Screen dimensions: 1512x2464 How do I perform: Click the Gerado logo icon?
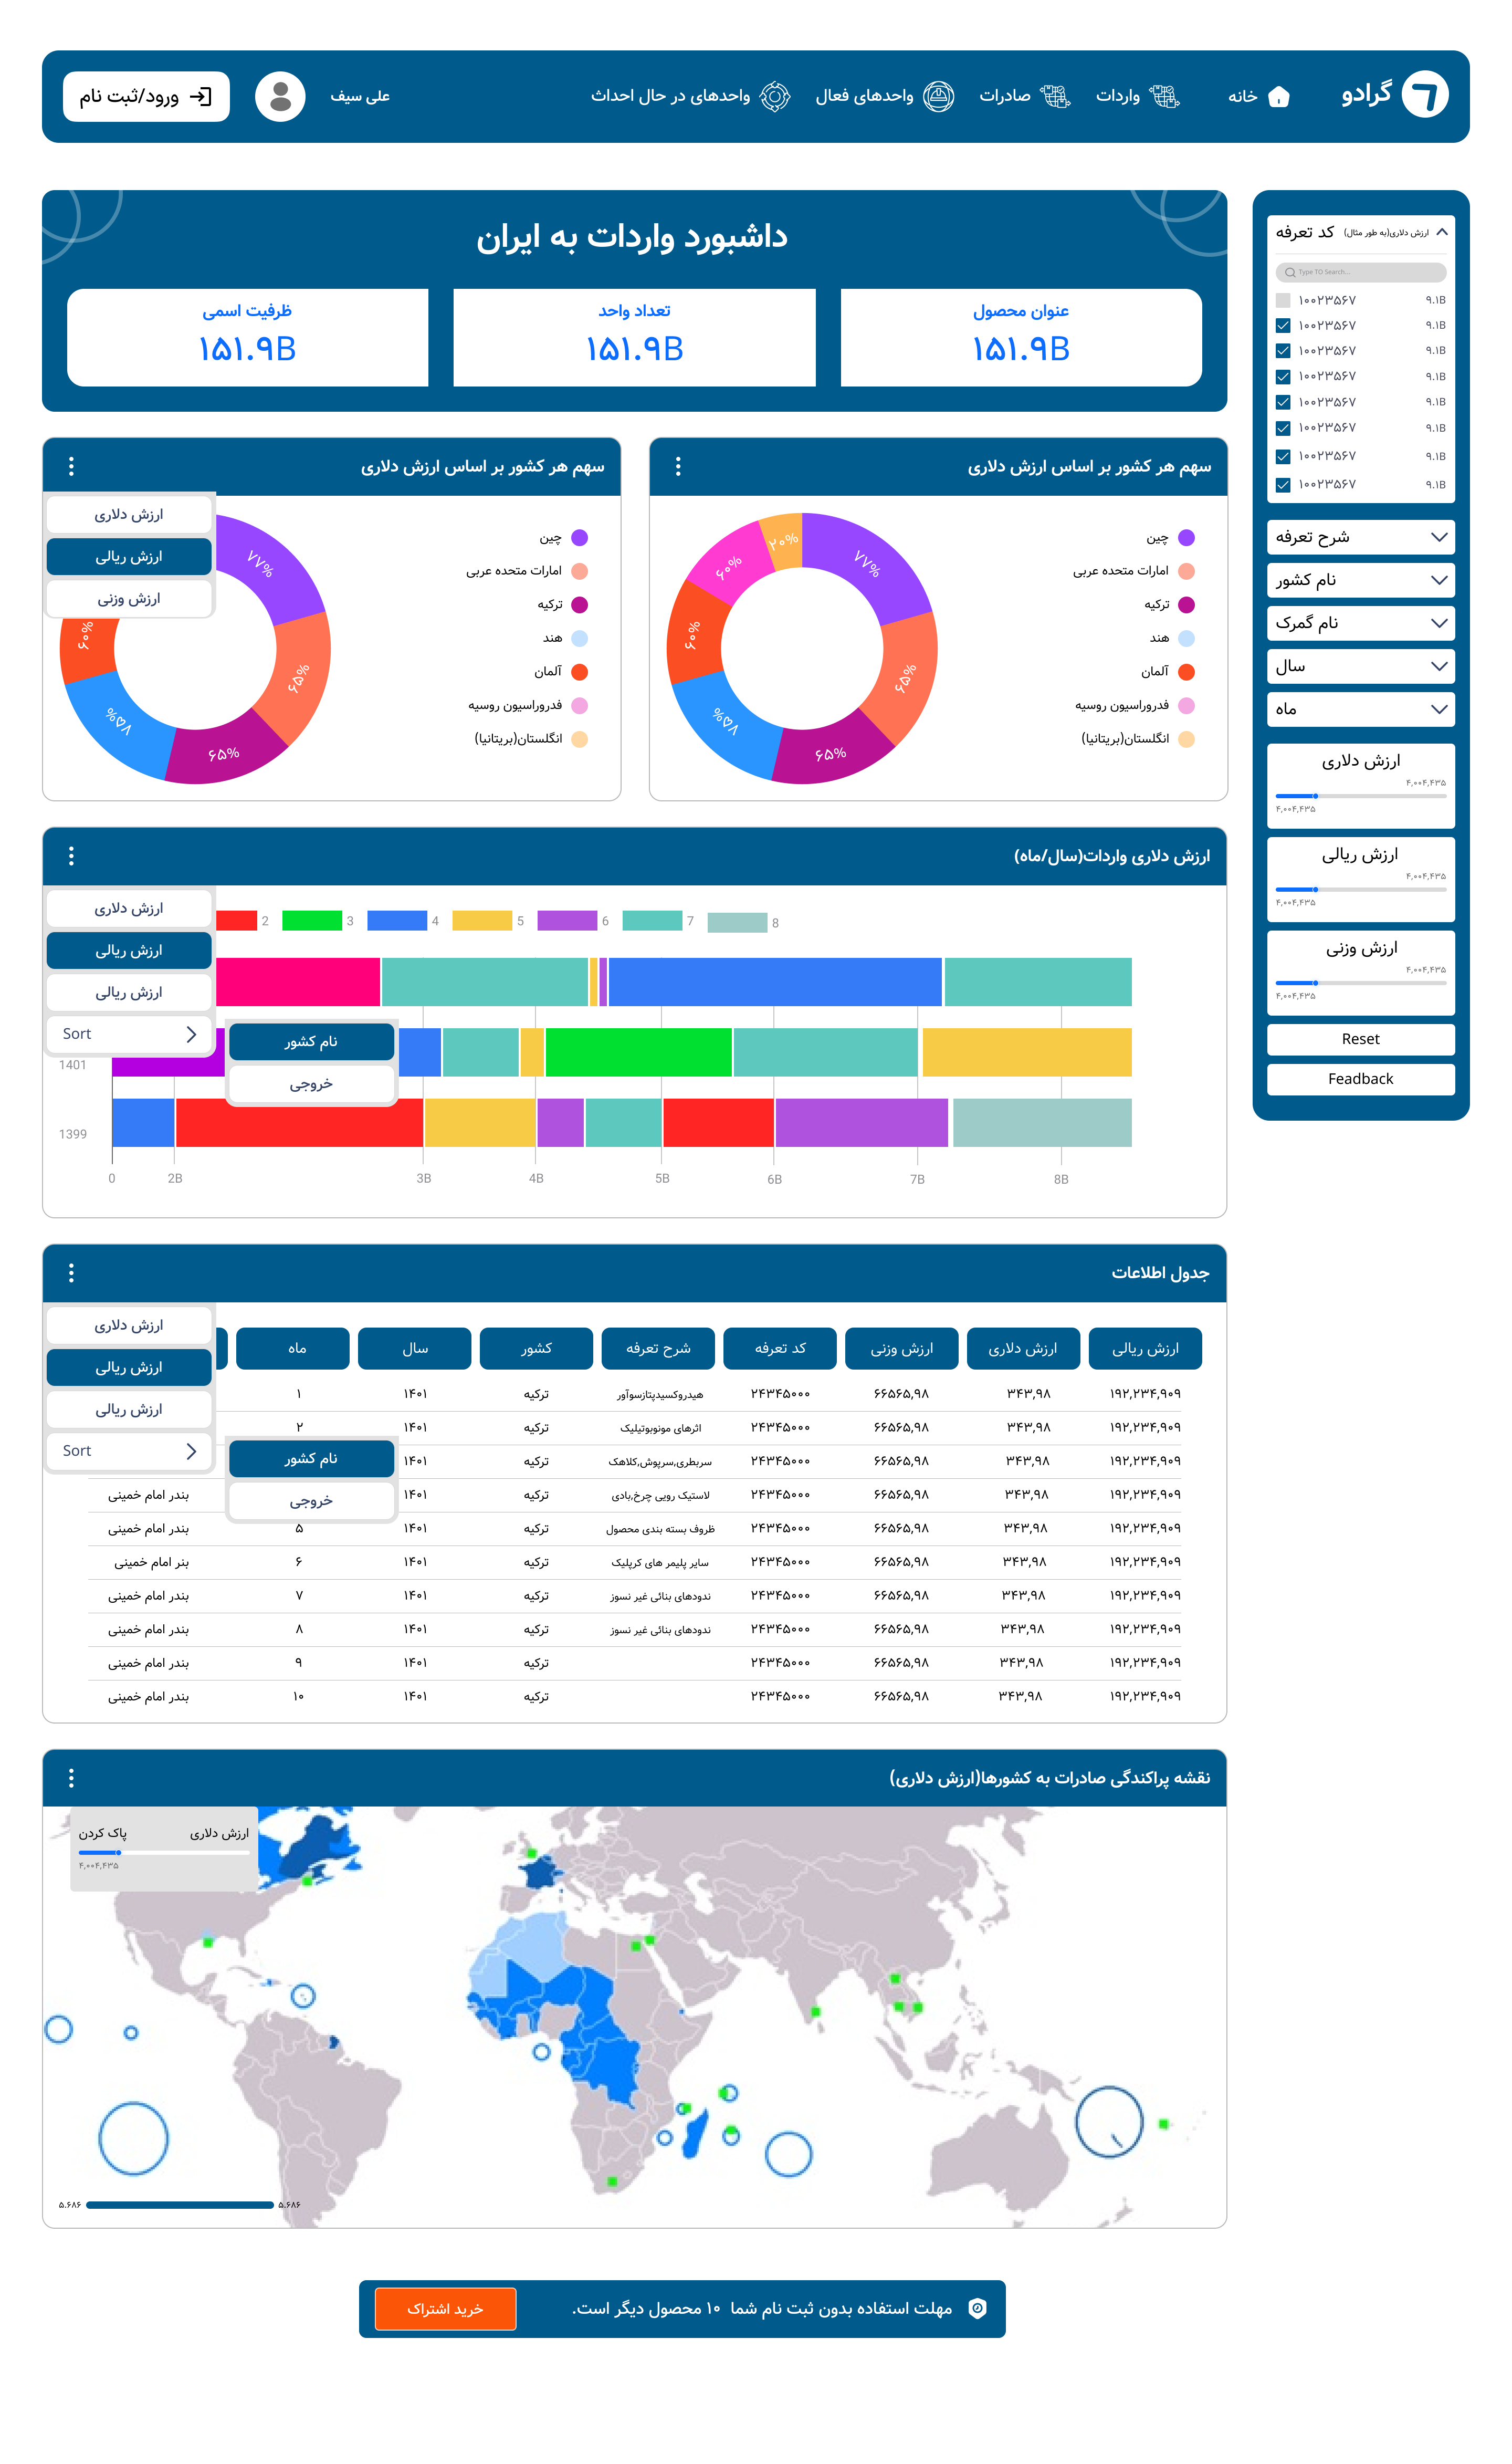(1424, 96)
